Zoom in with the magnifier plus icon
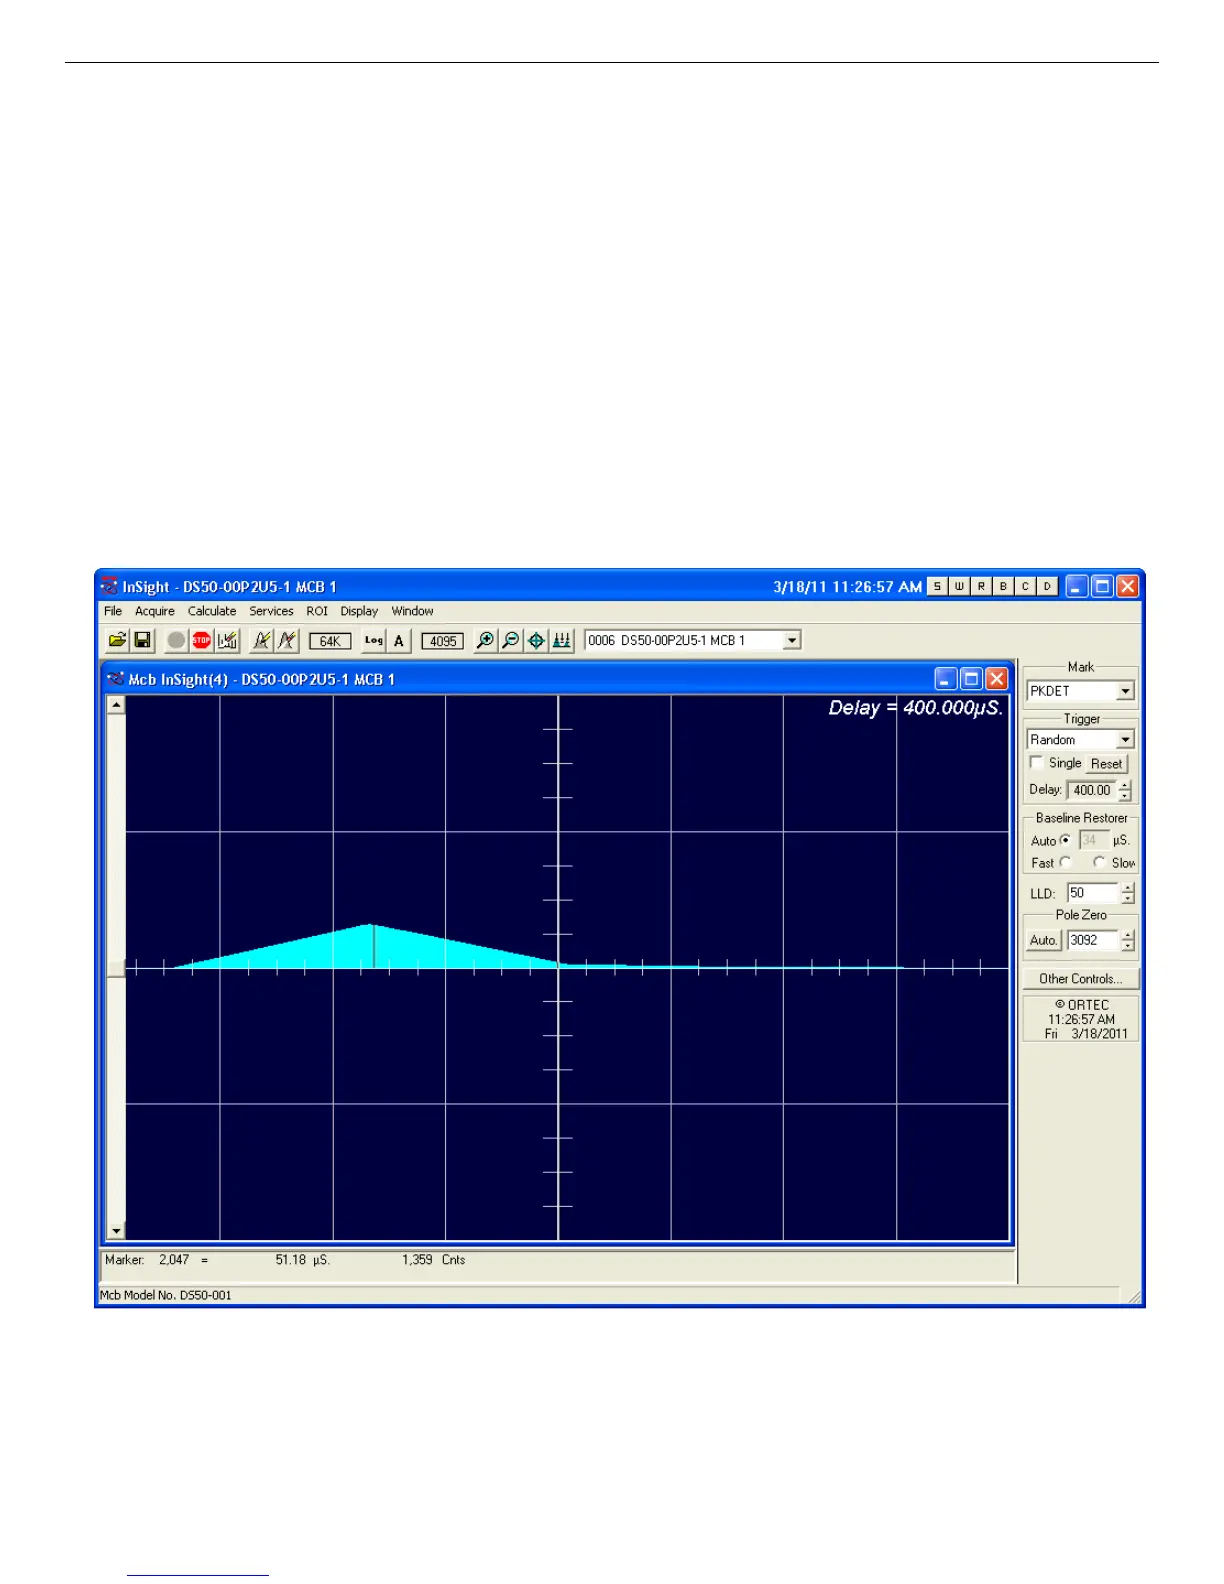This screenshot has height=1584, width=1224. point(485,640)
